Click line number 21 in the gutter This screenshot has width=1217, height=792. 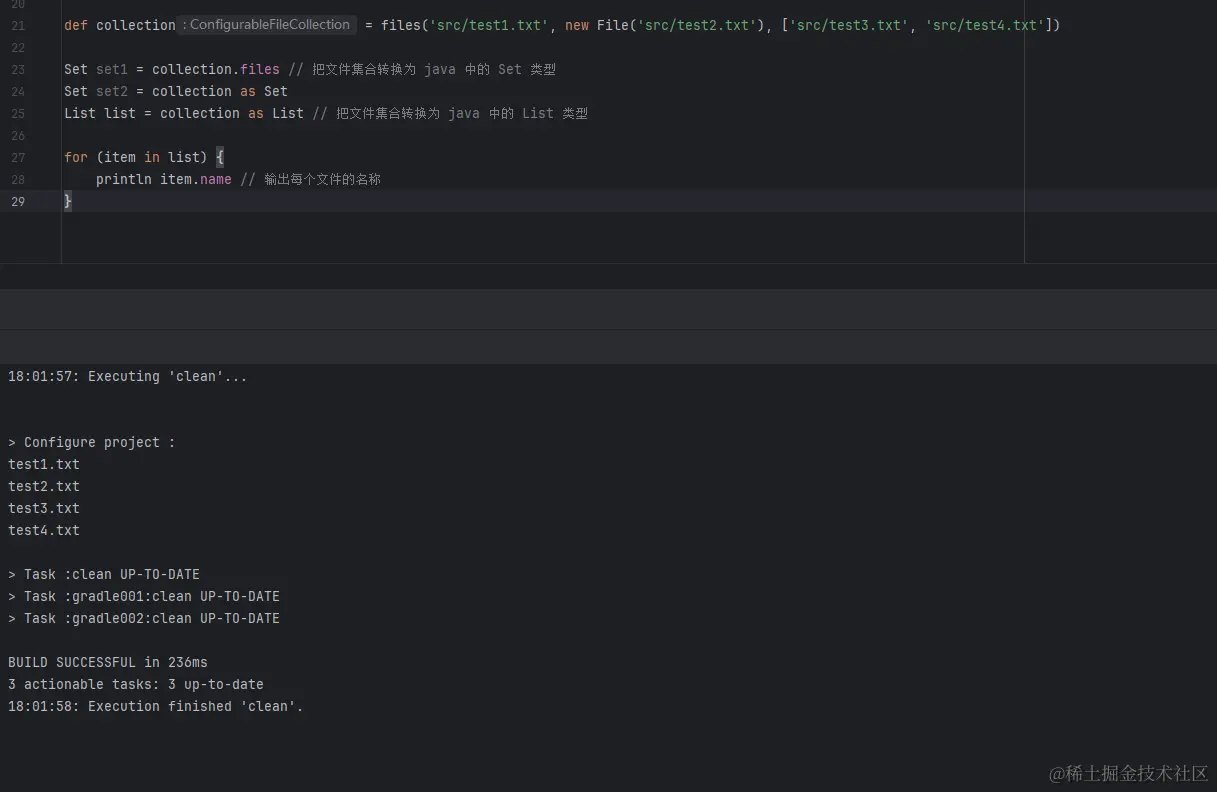point(18,25)
